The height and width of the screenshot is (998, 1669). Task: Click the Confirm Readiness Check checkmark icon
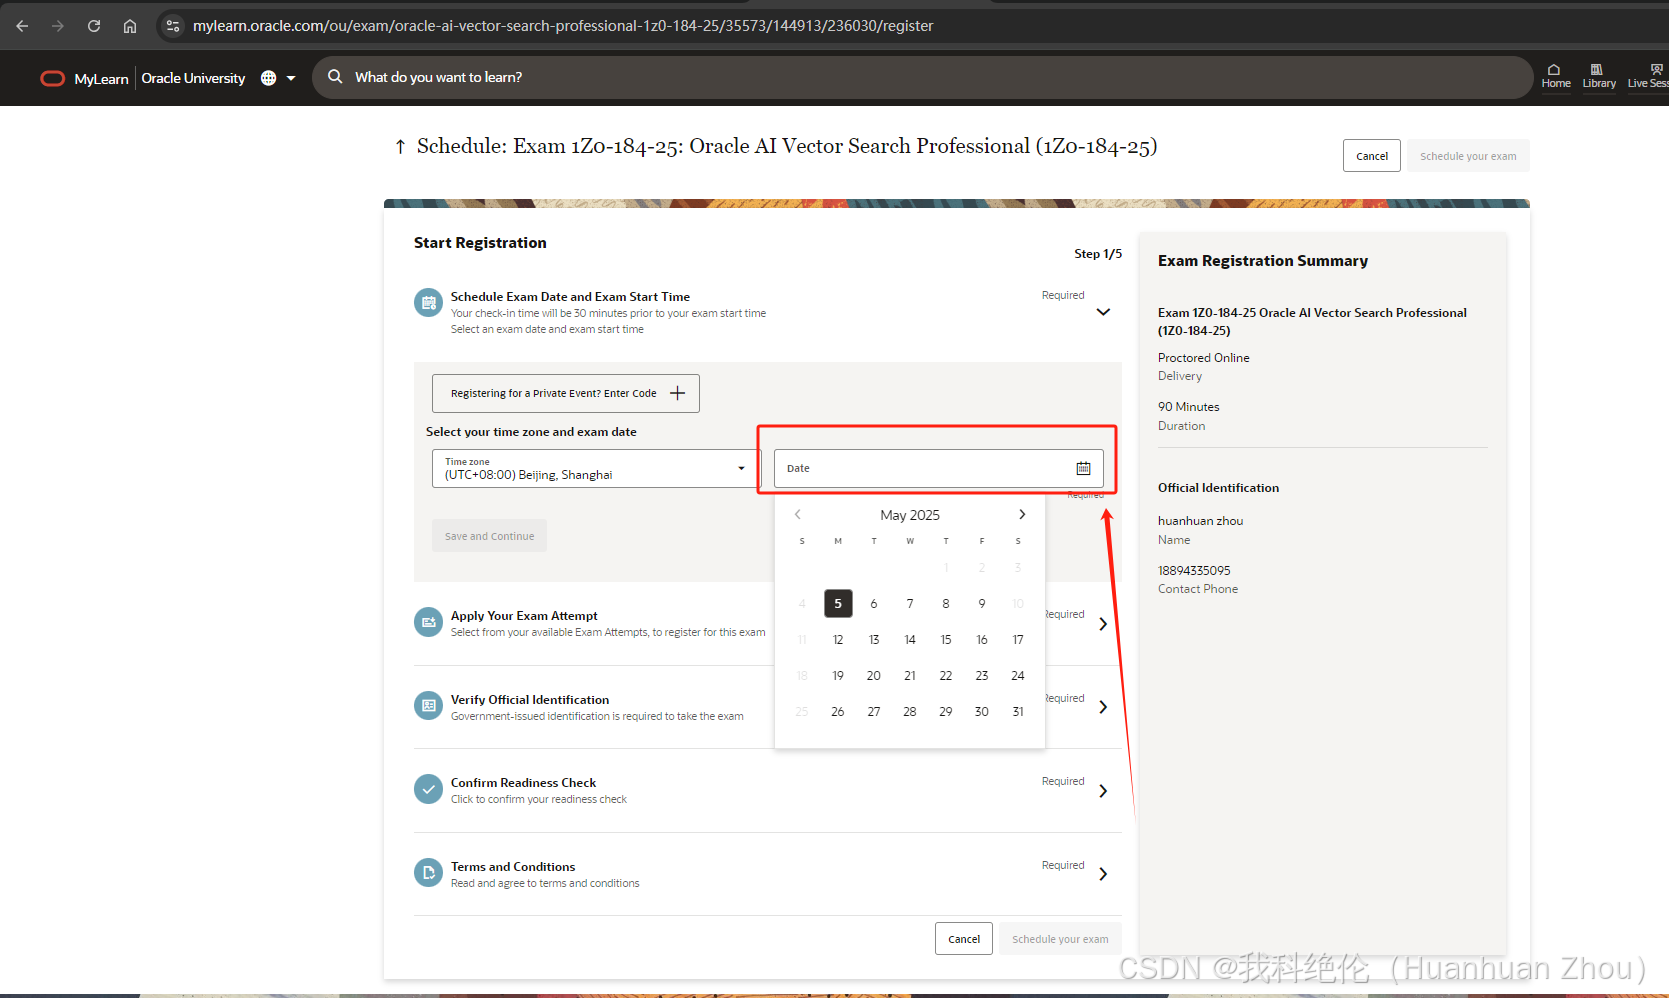click(428, 789)
